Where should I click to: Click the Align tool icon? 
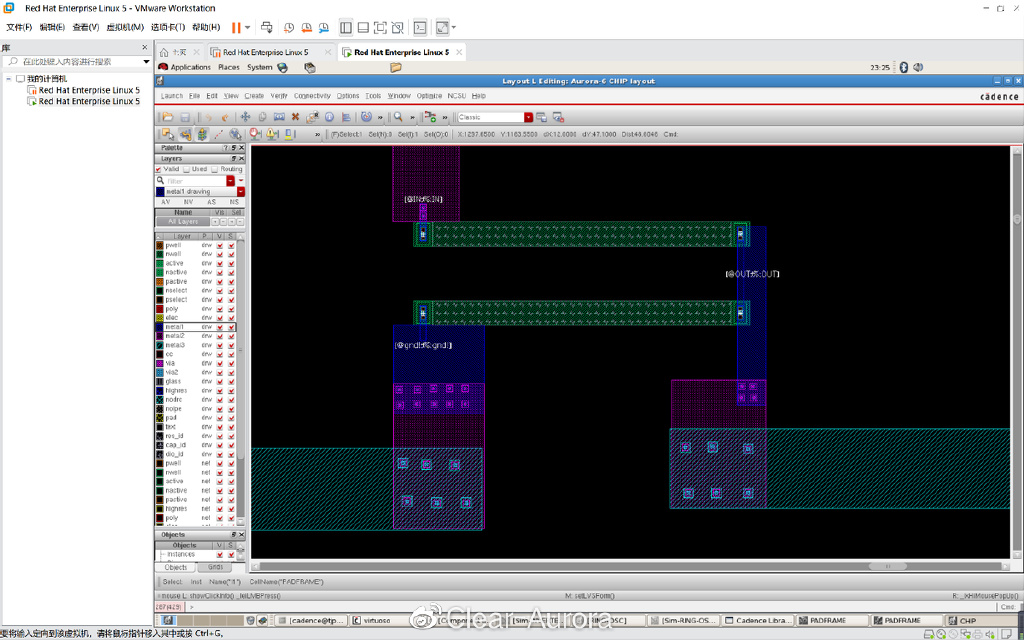click(x=346, y=117)
